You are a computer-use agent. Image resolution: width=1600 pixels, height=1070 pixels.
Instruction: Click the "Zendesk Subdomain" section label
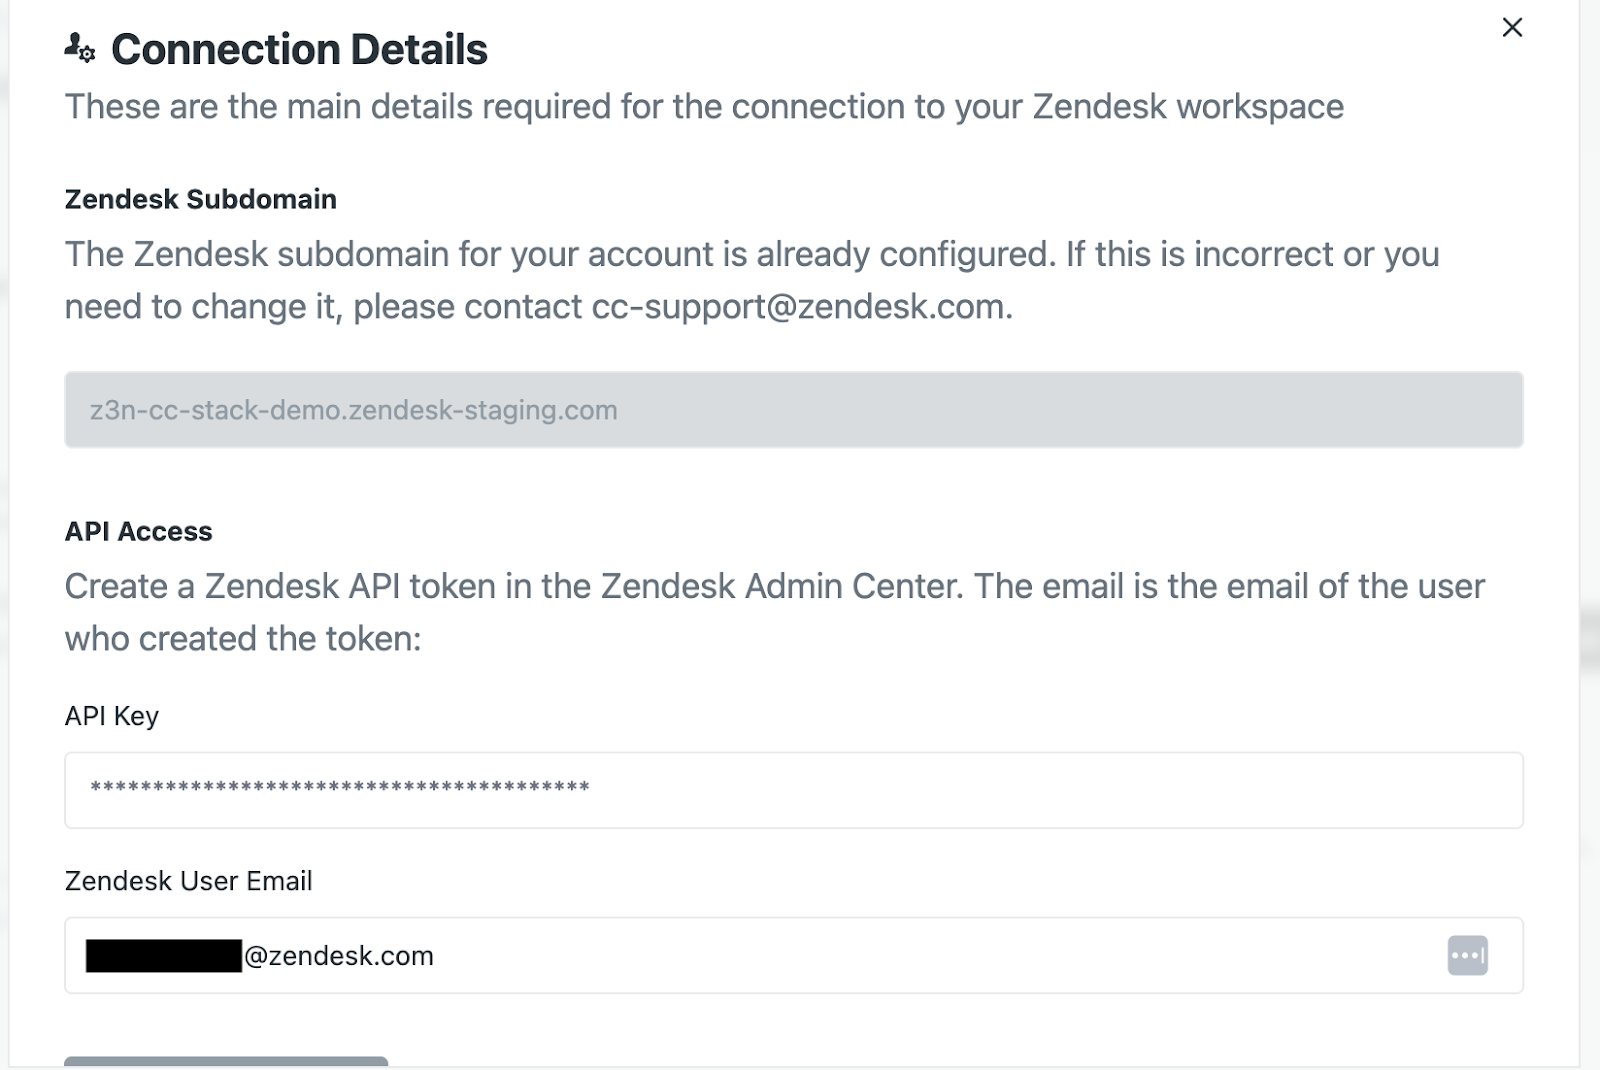pyautogui.click(x=200, y=199)
